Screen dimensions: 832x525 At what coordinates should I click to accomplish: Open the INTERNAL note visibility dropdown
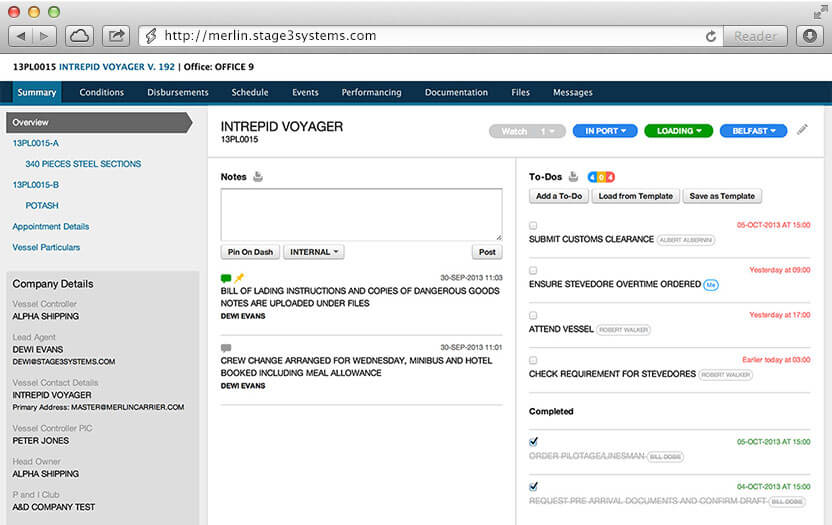tap(313, 252)
